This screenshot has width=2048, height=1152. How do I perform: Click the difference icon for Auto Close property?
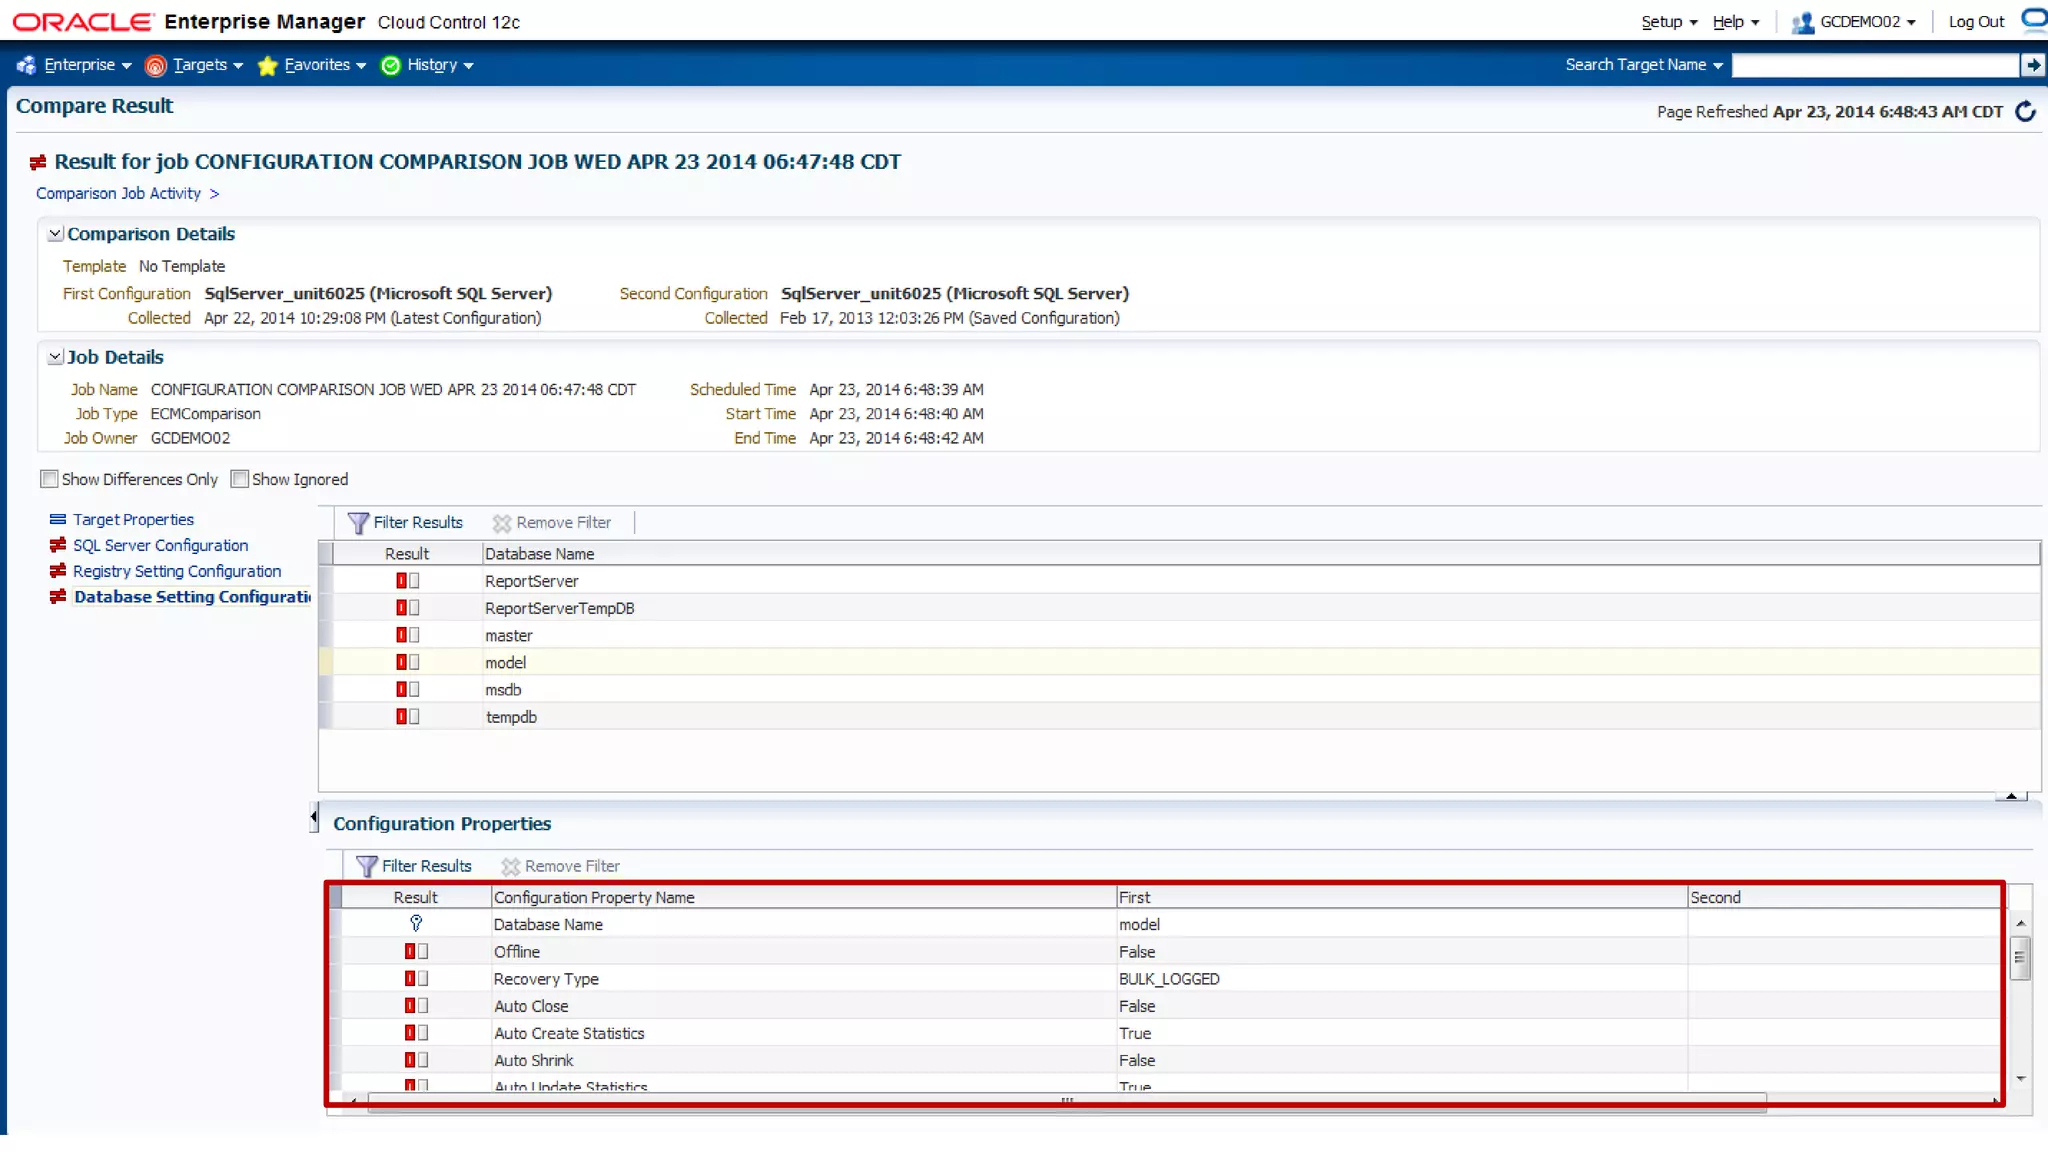tap(416, 1005)
